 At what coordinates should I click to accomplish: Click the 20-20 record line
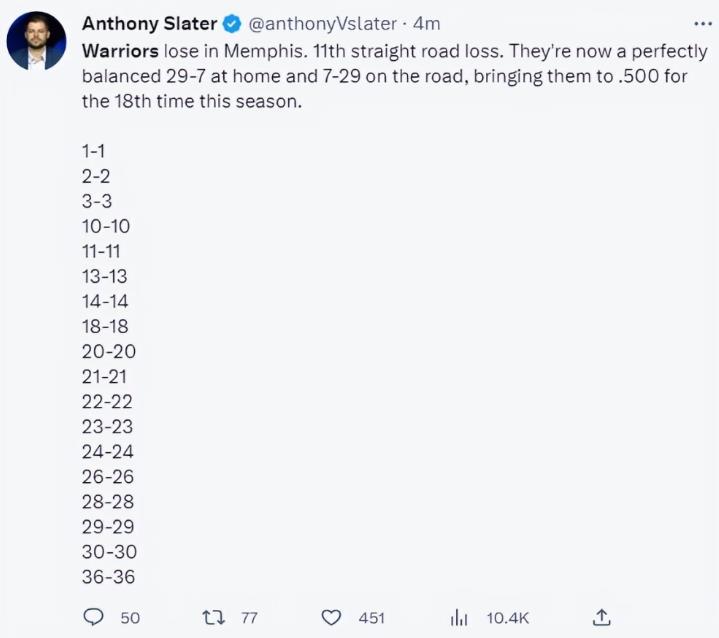tap(109, 351)
